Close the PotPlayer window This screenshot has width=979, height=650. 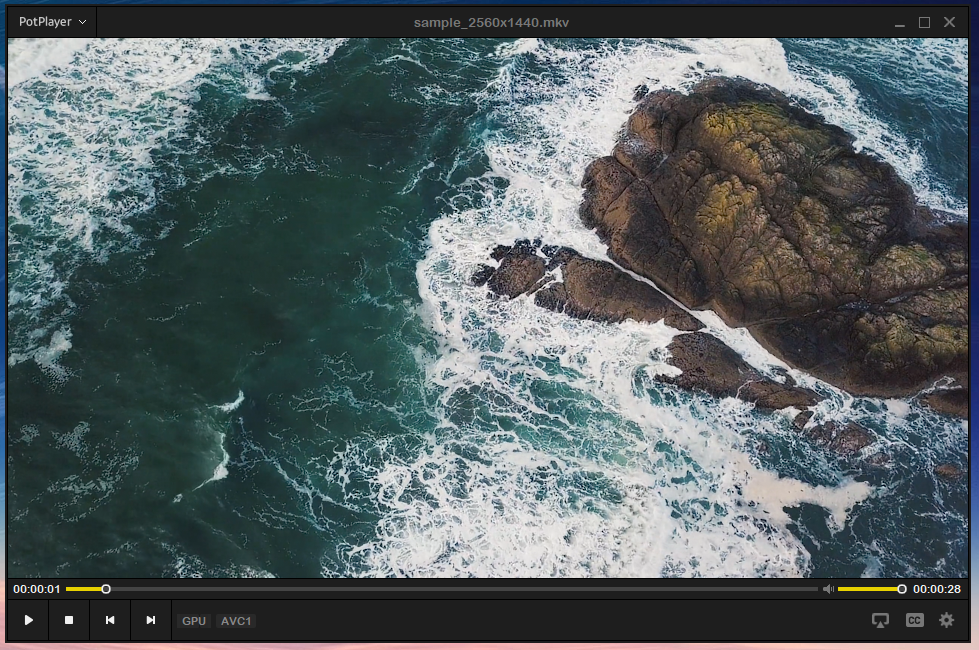tap(950, 22)
